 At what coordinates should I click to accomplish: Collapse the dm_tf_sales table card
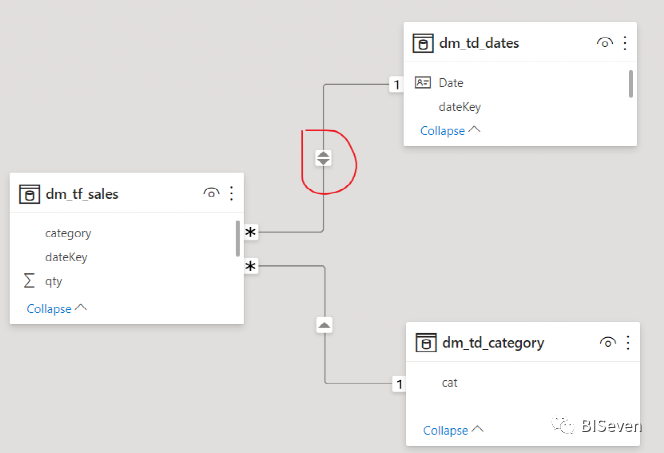tap(56, 309)
